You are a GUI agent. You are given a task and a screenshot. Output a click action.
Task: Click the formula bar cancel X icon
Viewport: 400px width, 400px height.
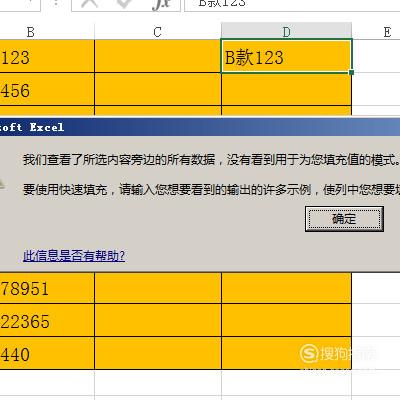90,3
